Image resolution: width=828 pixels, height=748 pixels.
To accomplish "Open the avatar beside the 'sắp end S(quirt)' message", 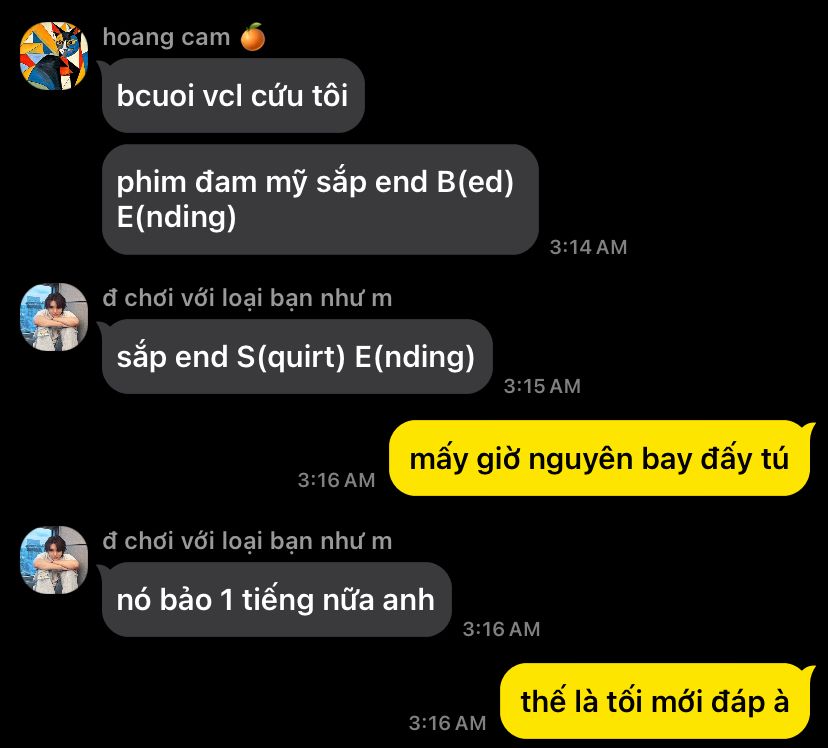I will [x=54, y=317].
